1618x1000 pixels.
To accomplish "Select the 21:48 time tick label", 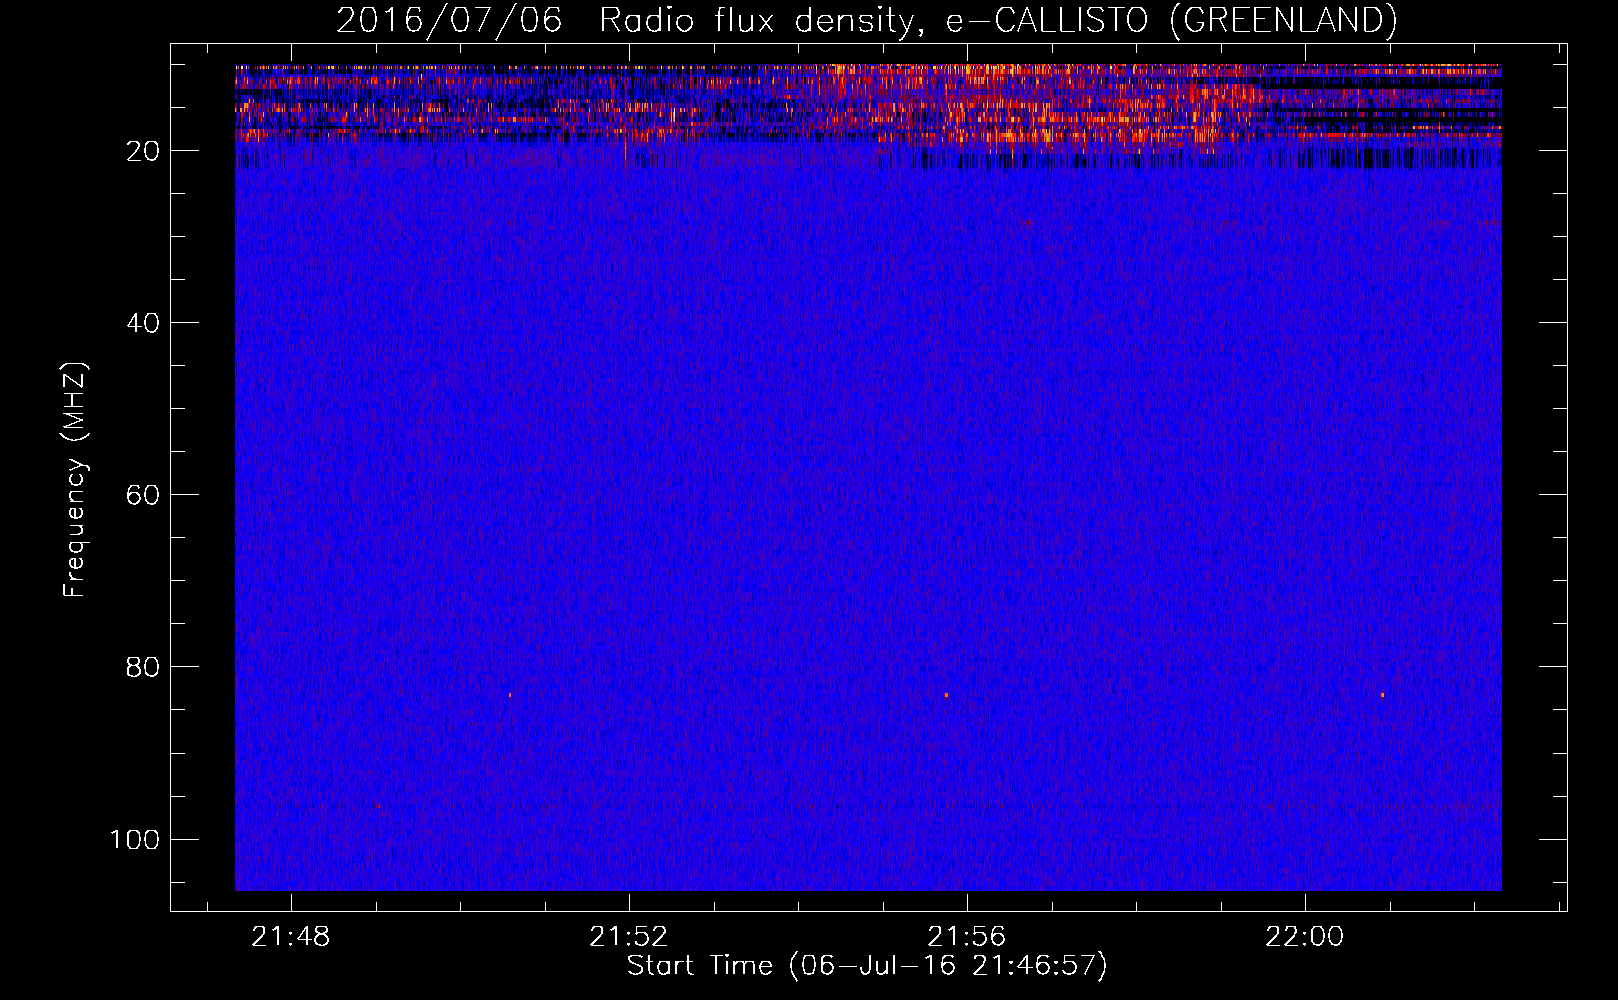I will (x=290, y=937).
